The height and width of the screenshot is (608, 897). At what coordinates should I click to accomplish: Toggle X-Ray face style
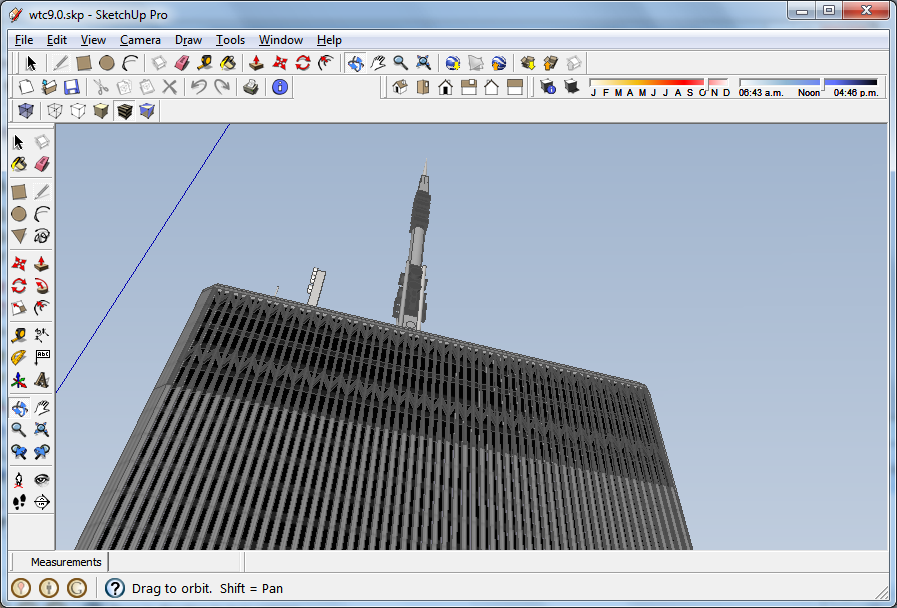pyautogui.click(x=26, y=110)
